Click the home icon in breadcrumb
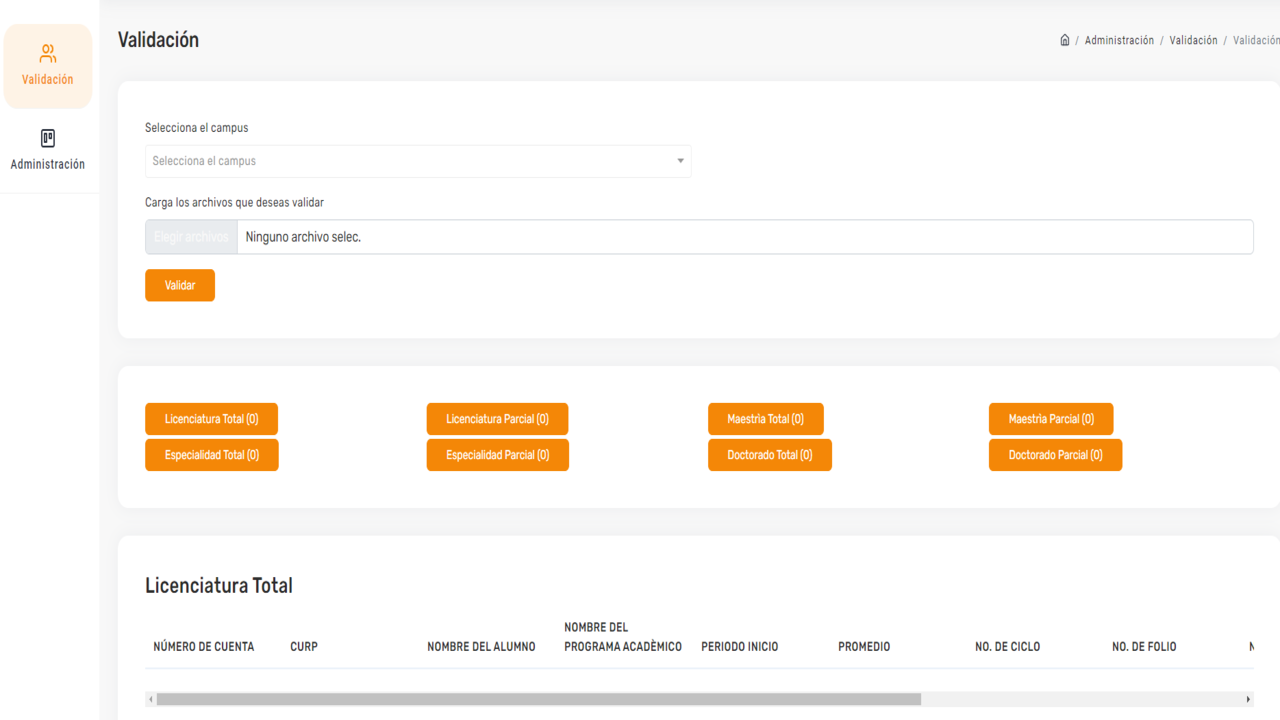 [x=1064, y=40]
